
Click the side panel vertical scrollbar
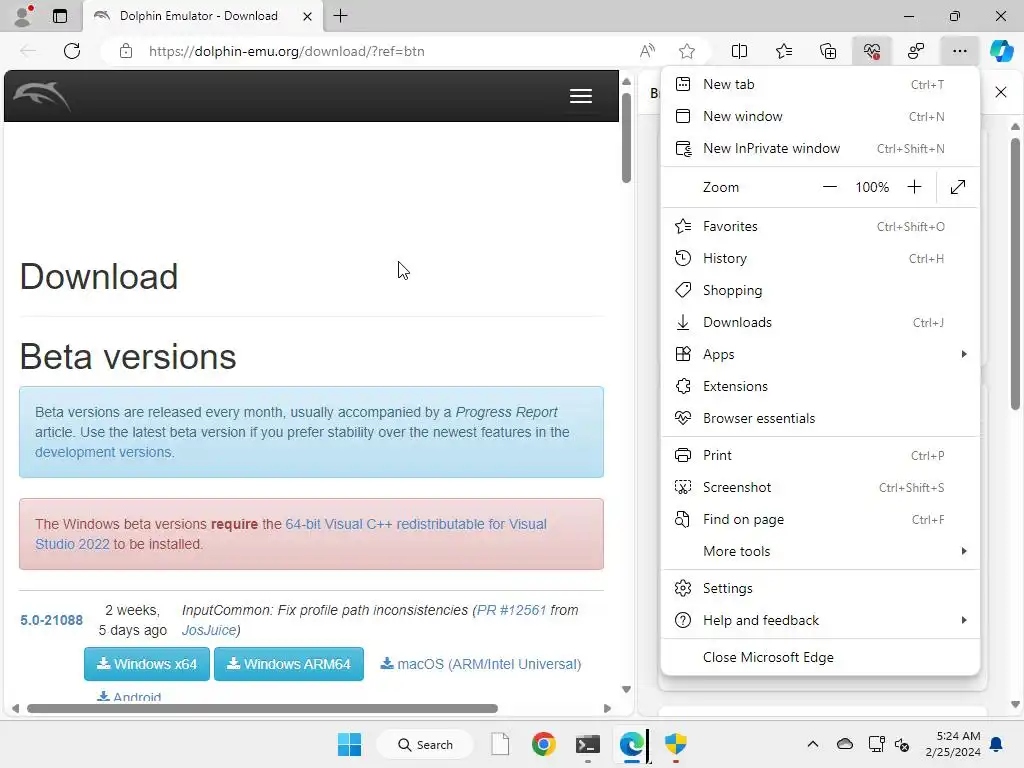(1015, 273)
